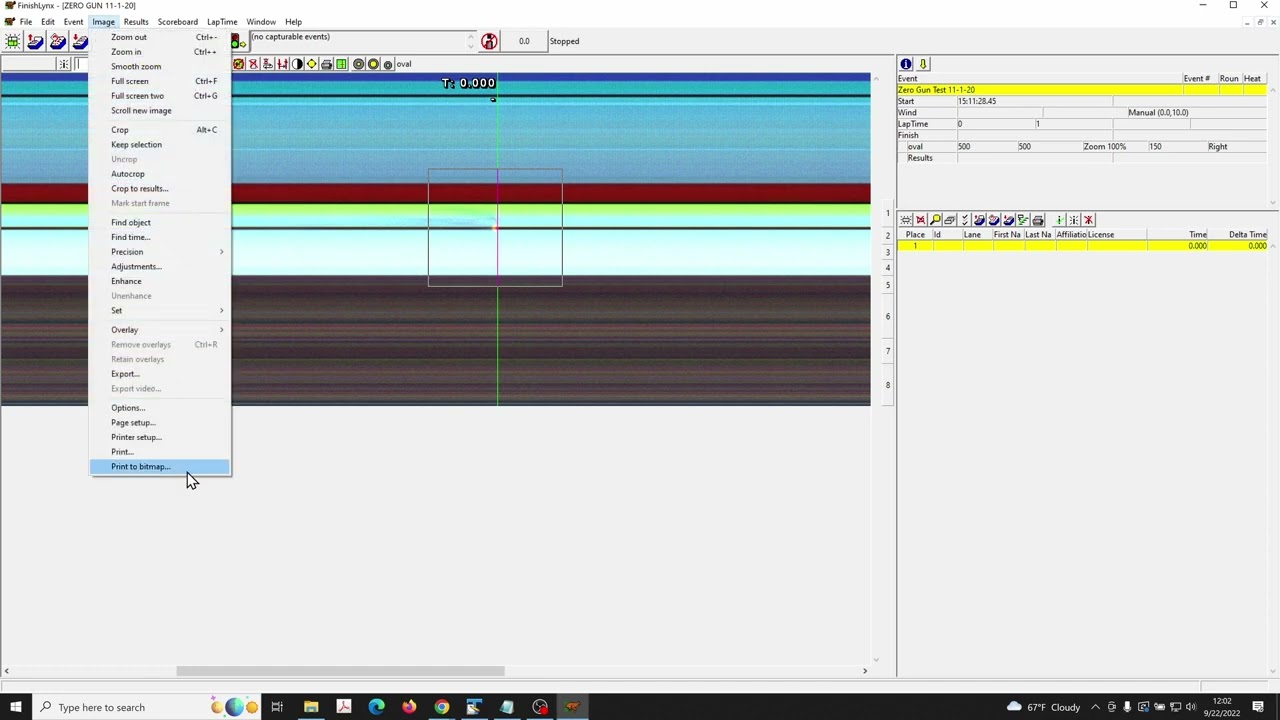Click the half-black contrast circle icon
Image resolution: width=1280 pixels, height=720 pixels.
coord(297,64)
